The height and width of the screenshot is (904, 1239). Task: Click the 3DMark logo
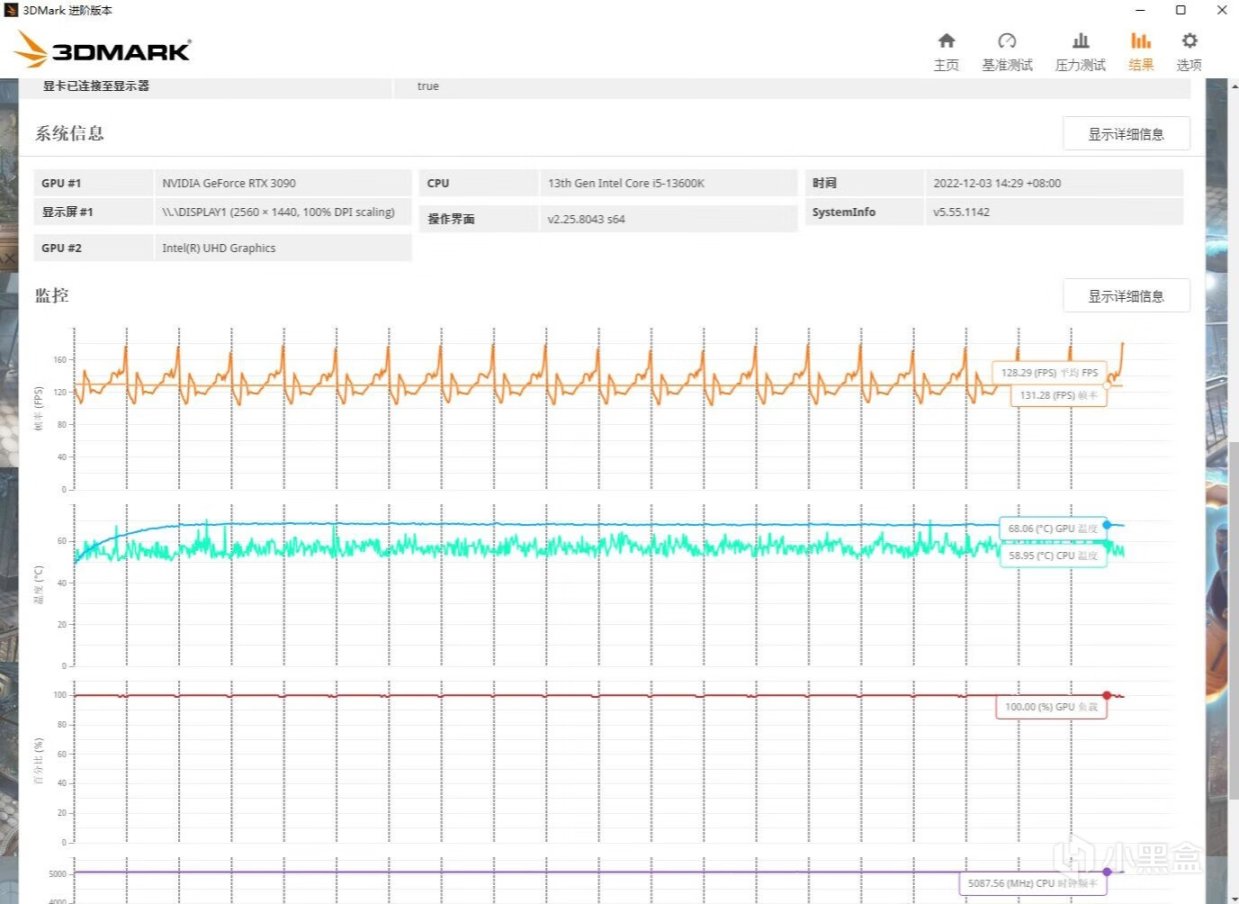point(102,49)
